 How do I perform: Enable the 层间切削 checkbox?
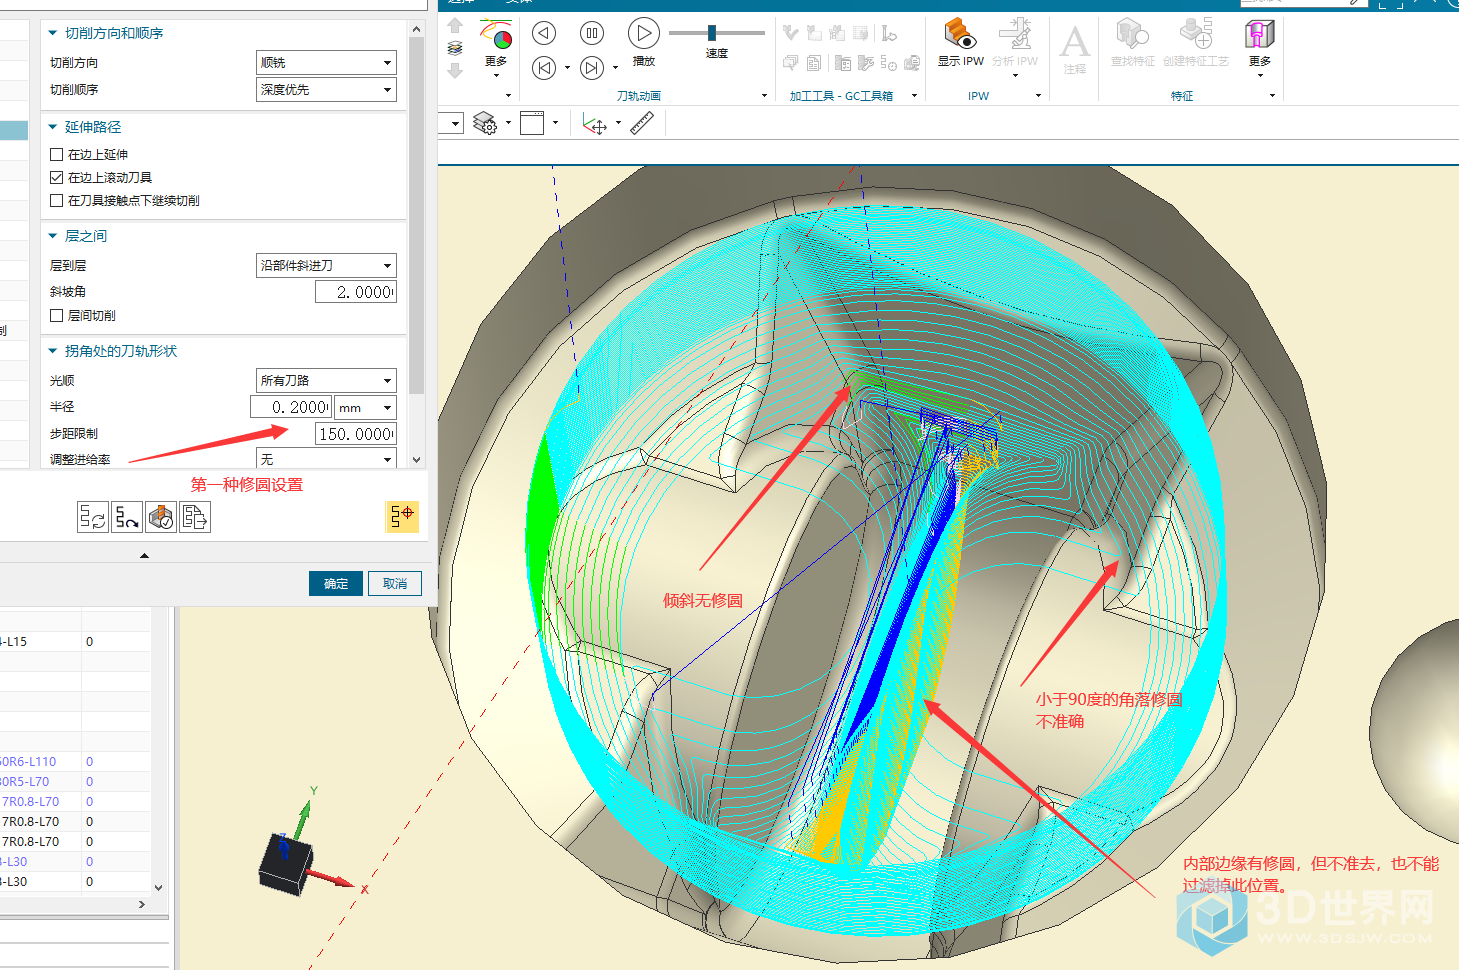(x=57, y=315)
